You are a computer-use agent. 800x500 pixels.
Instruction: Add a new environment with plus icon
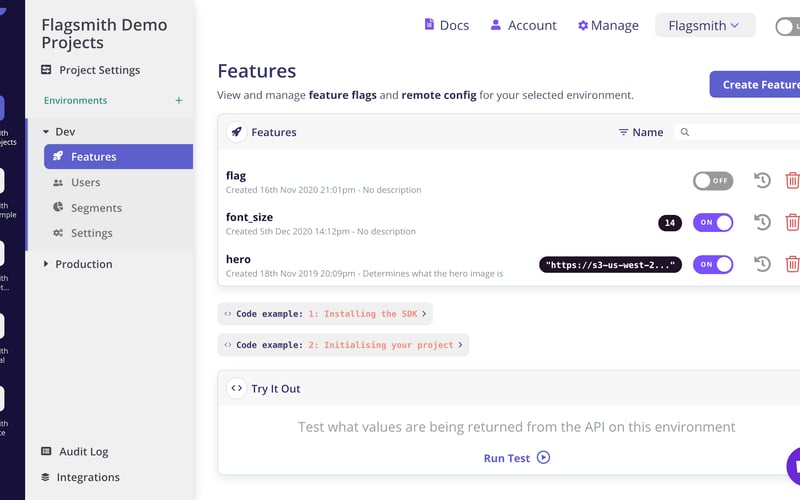point(179,101)
